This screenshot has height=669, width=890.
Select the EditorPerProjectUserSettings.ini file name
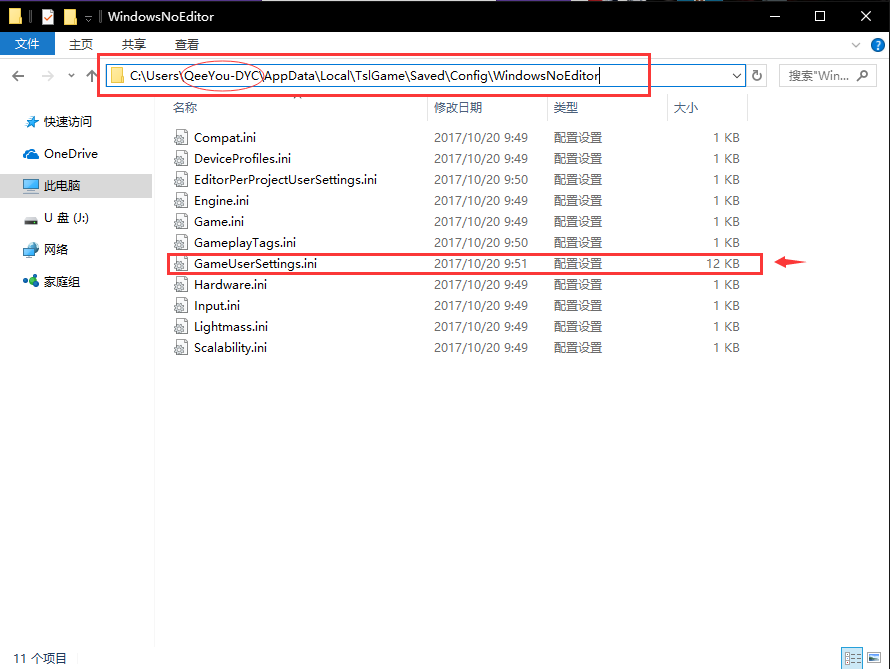286,180
